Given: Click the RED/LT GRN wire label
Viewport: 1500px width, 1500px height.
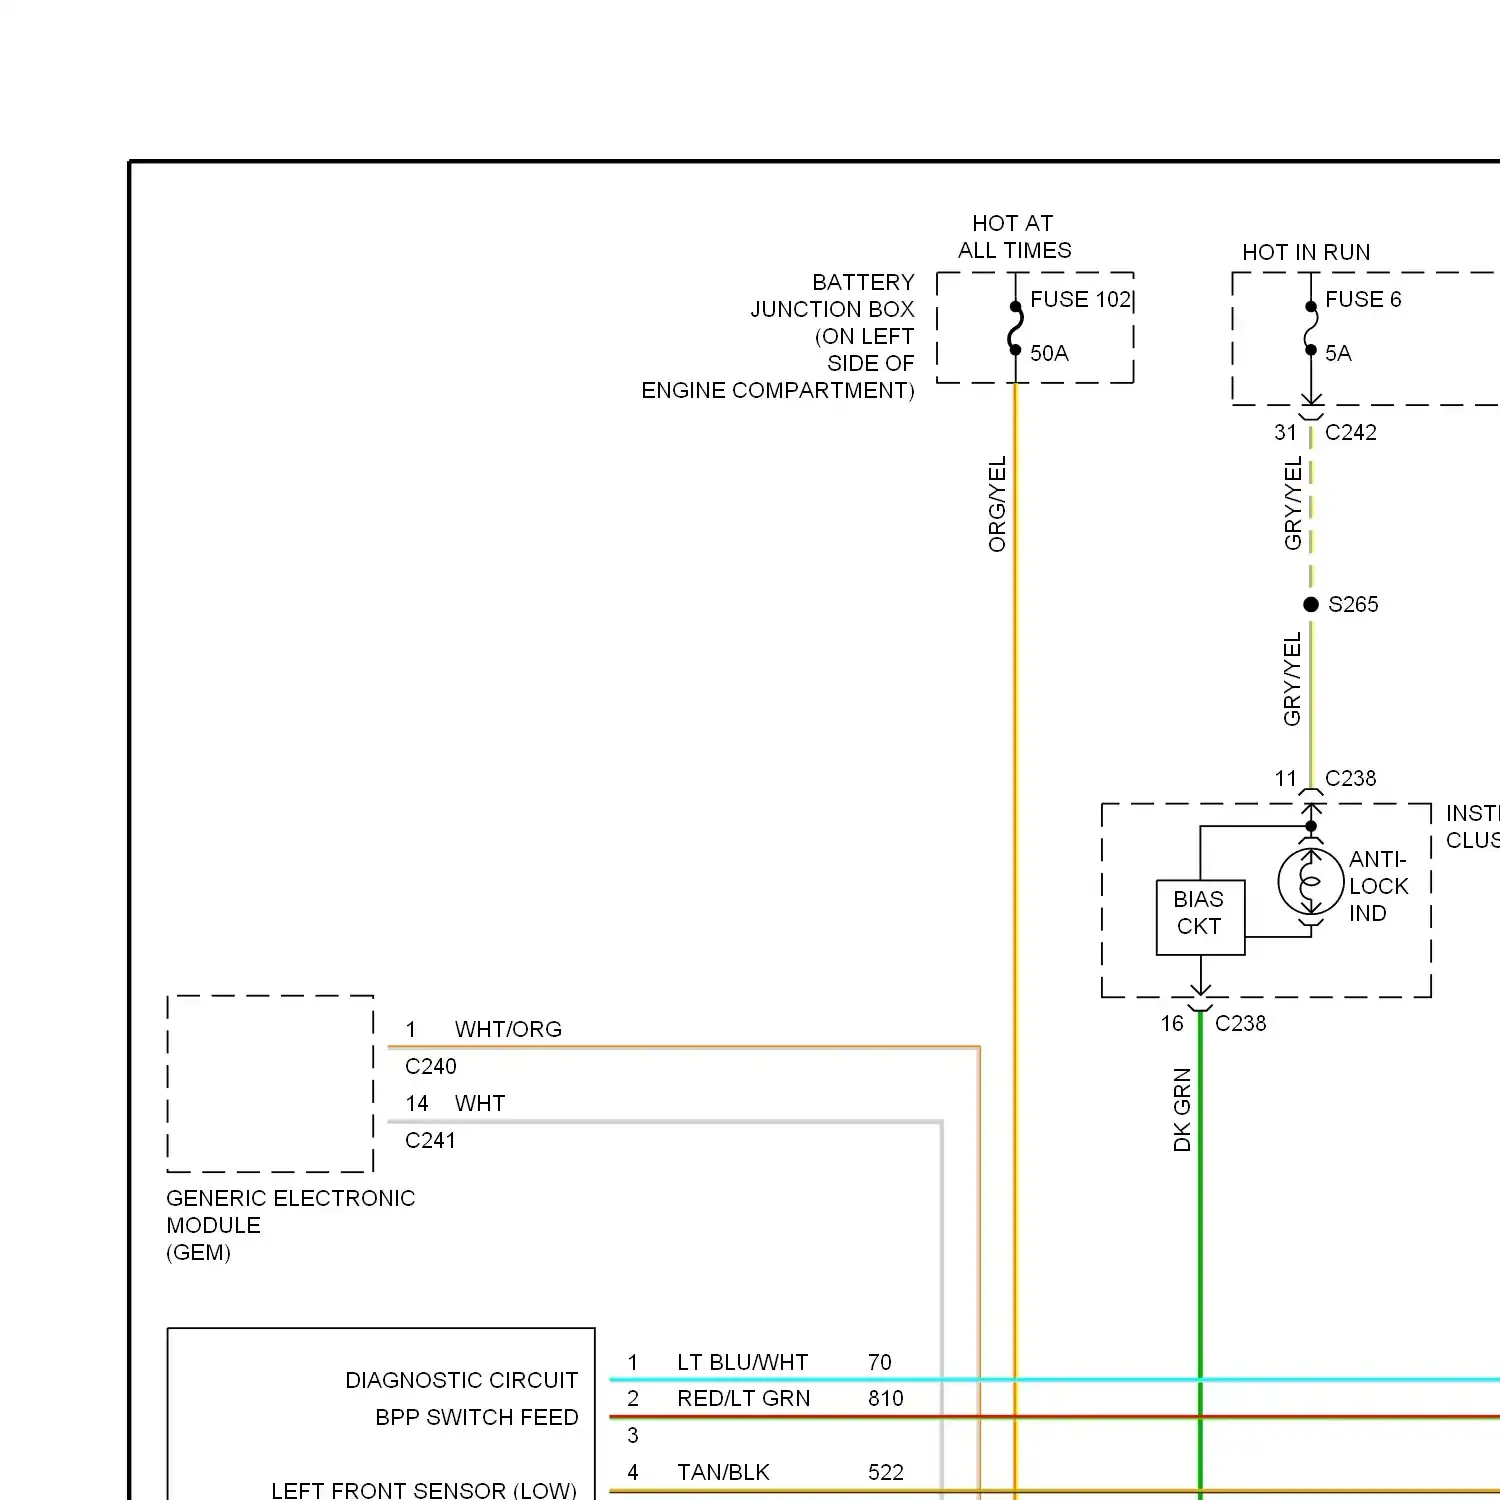Looking at the screenshot, I should [743, 1398].
